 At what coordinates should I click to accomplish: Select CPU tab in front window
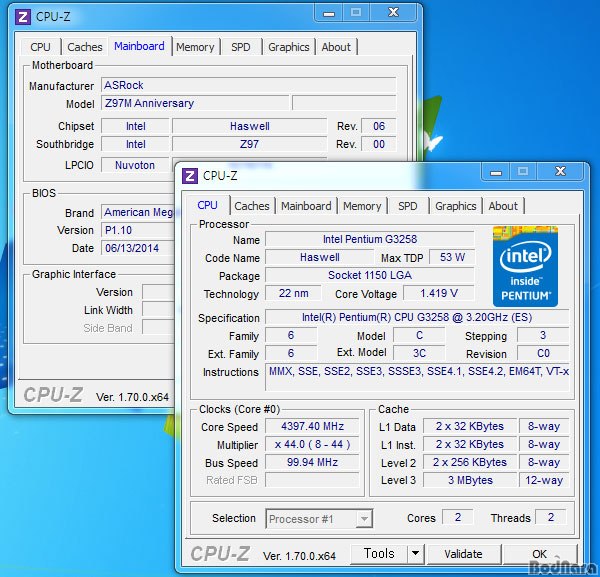pyautogui.click(x=207, y=205)
